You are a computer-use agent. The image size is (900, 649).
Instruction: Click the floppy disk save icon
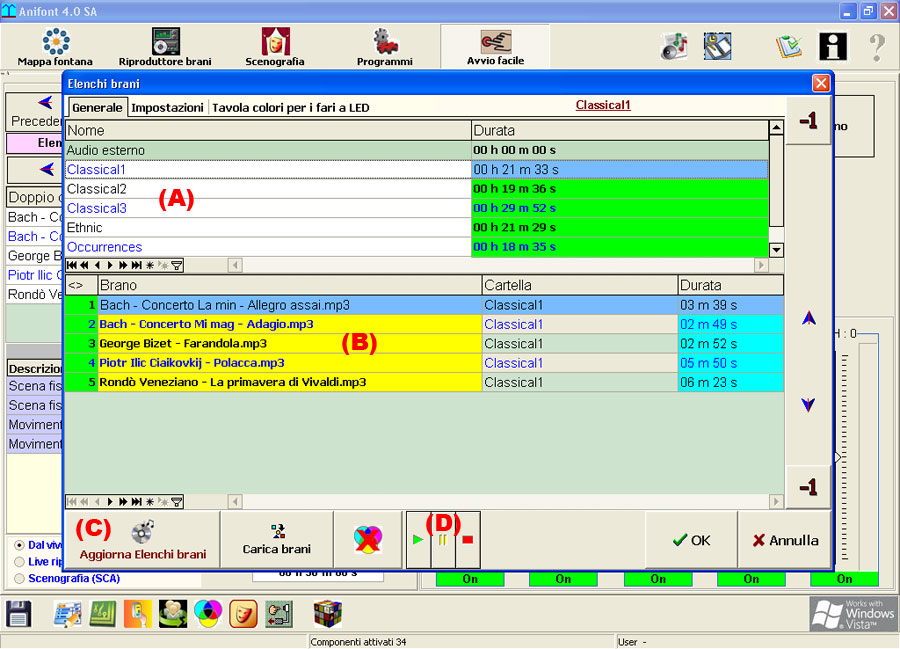(18, 613)
